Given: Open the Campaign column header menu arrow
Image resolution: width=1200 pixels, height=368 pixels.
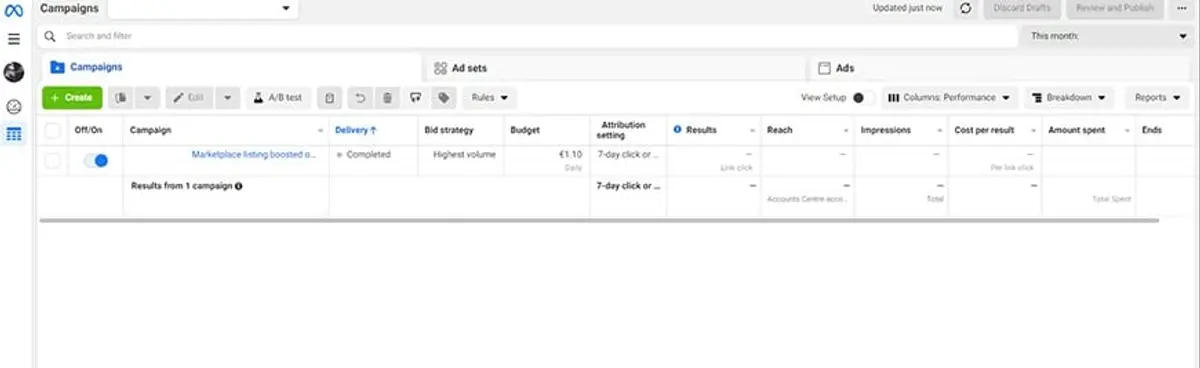Looking at the screenshot, I should (x=321, y=131).
